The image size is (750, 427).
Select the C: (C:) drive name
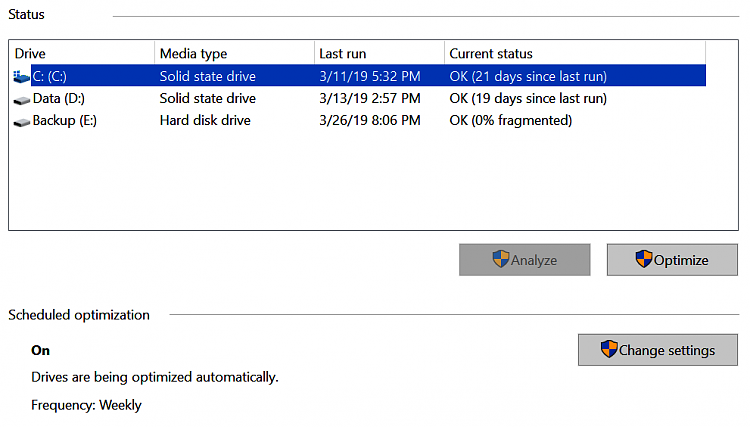[49, 76]
